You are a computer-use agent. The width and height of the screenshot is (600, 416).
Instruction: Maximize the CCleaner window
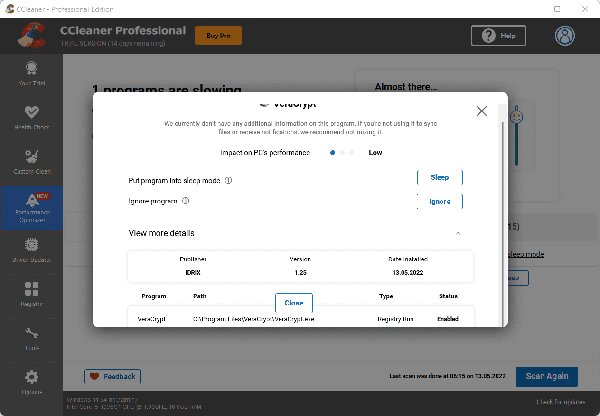[x=557, y=9]
